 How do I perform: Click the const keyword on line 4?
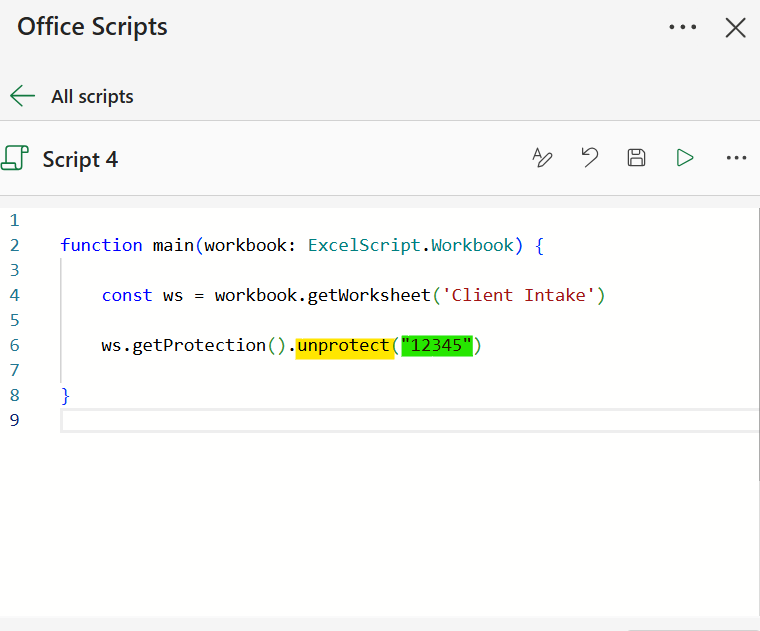tap(127, 295)
